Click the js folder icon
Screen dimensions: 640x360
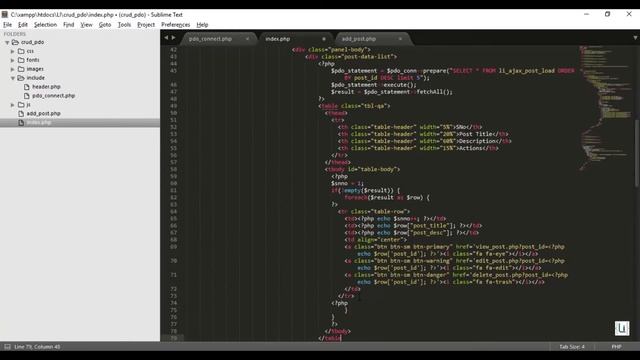[21, 104]
